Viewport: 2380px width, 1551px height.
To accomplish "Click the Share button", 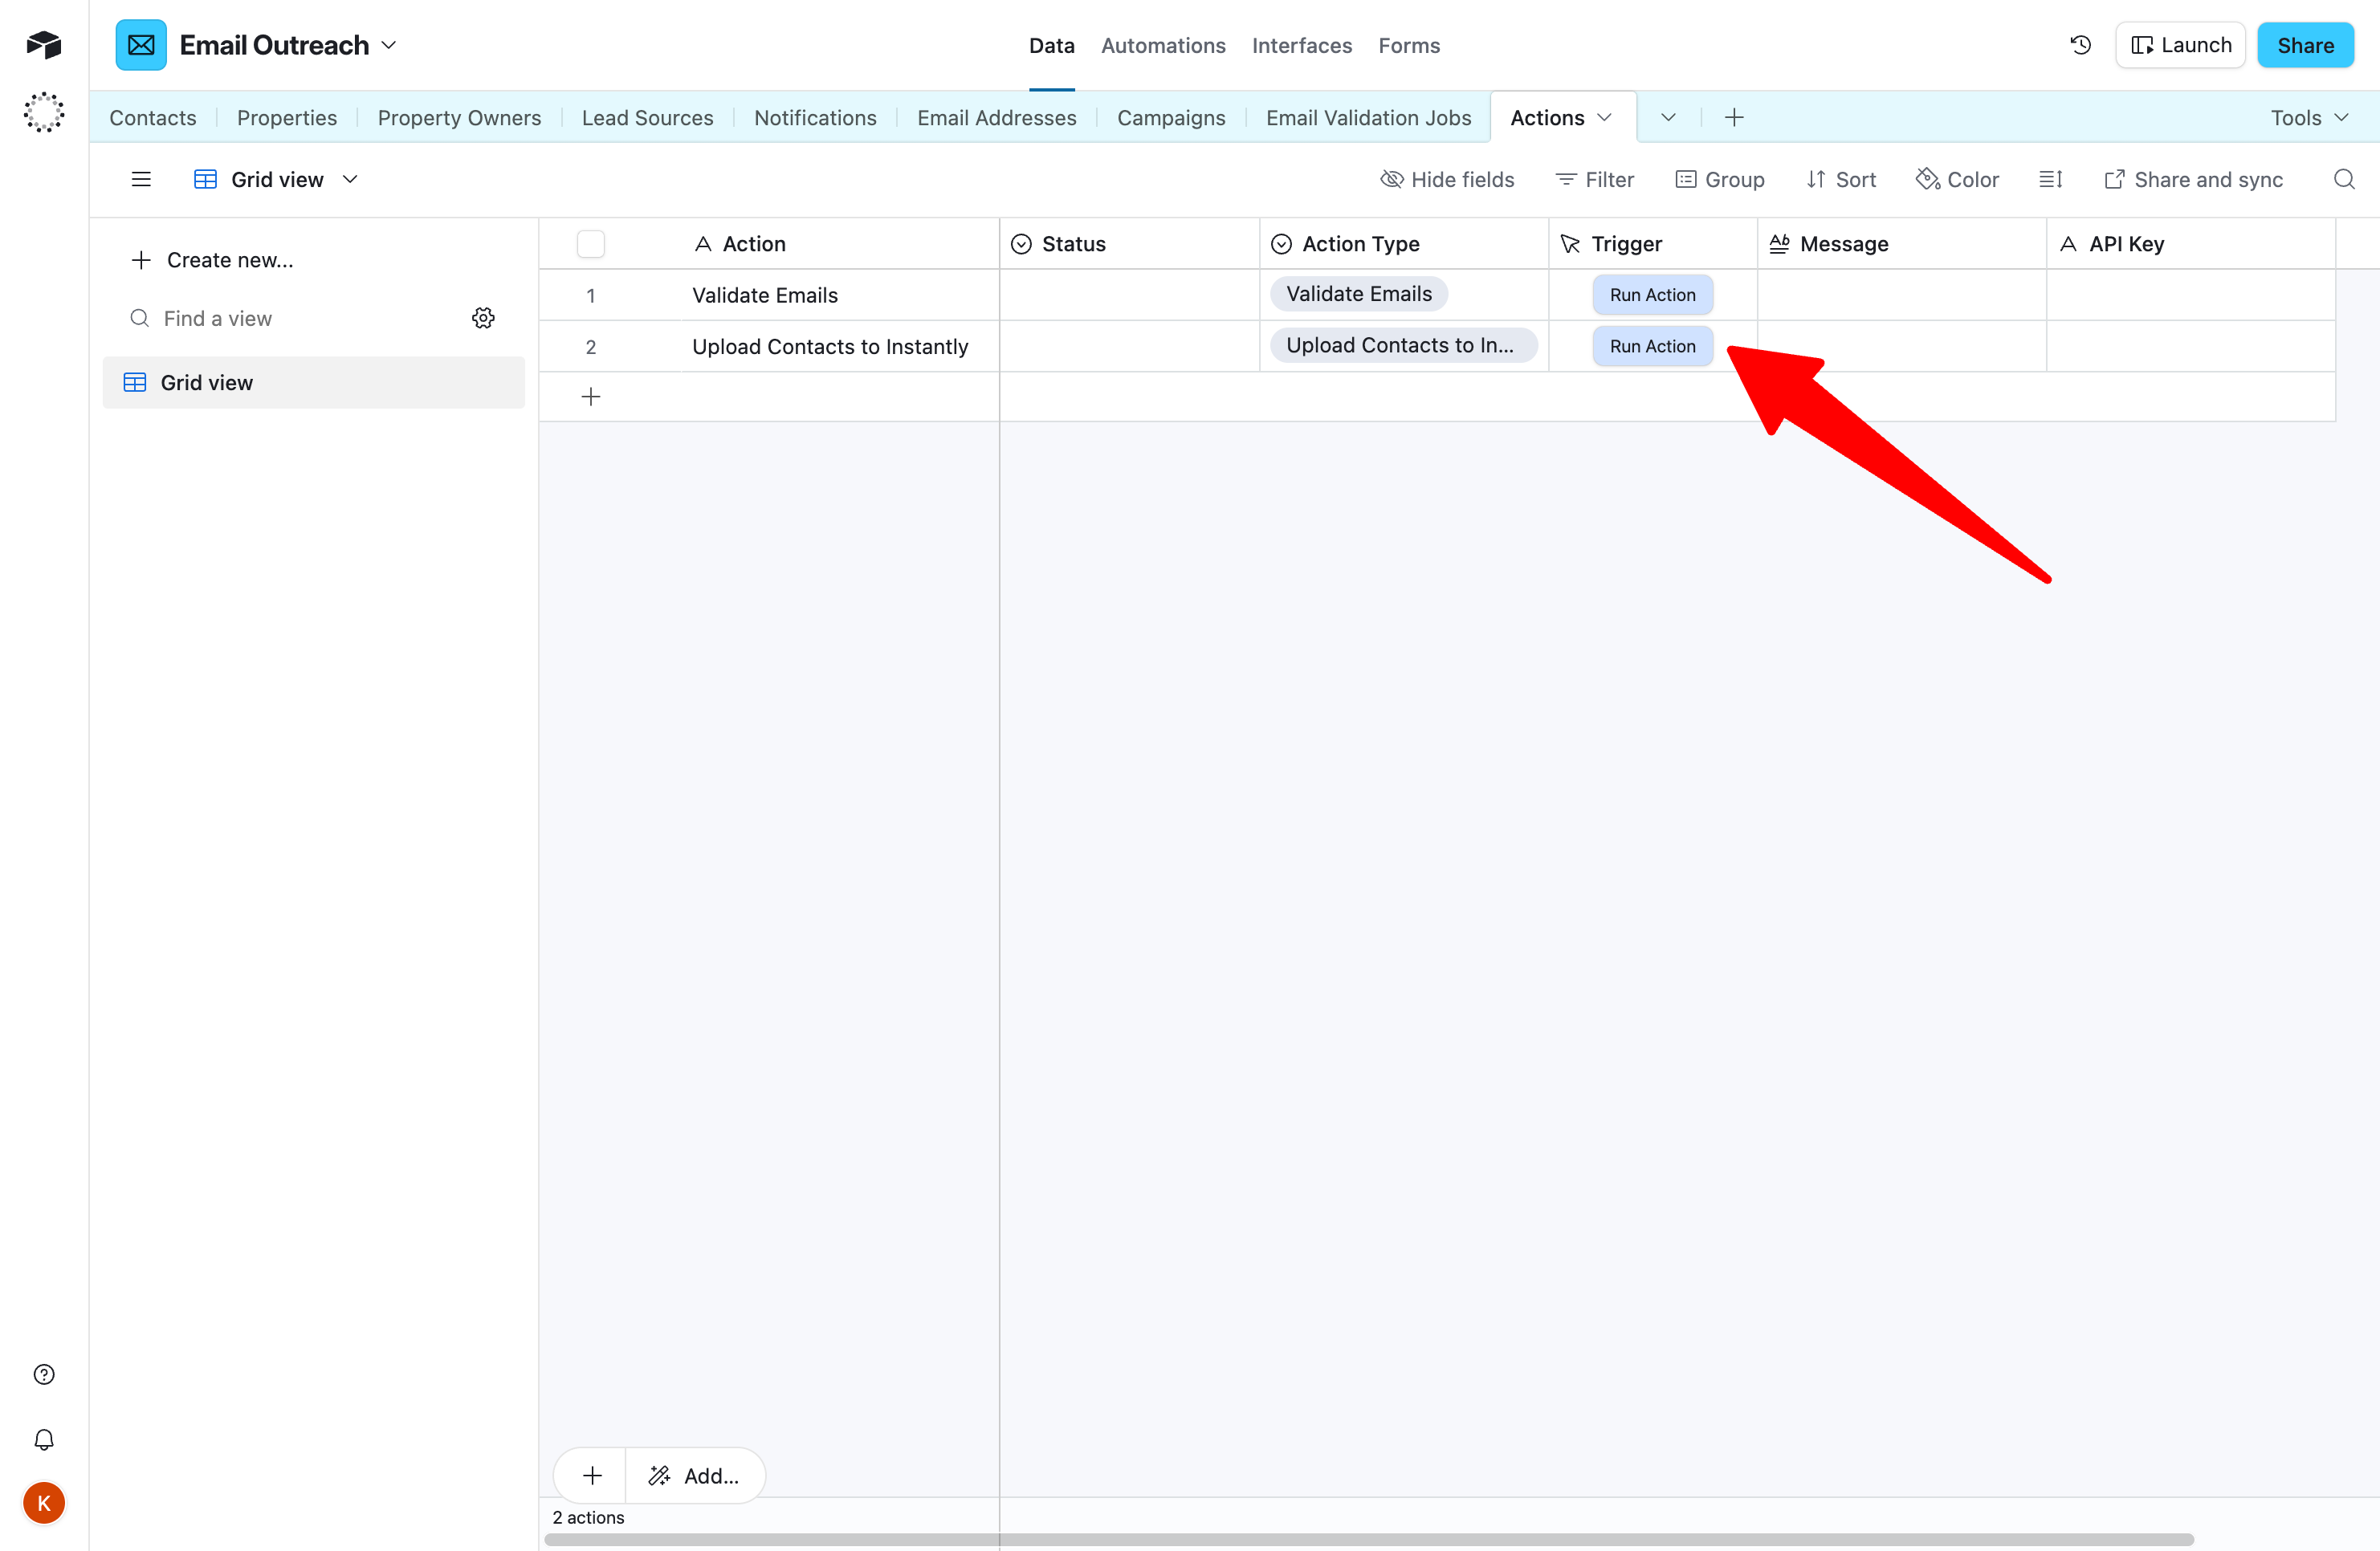I will 2305,45.
